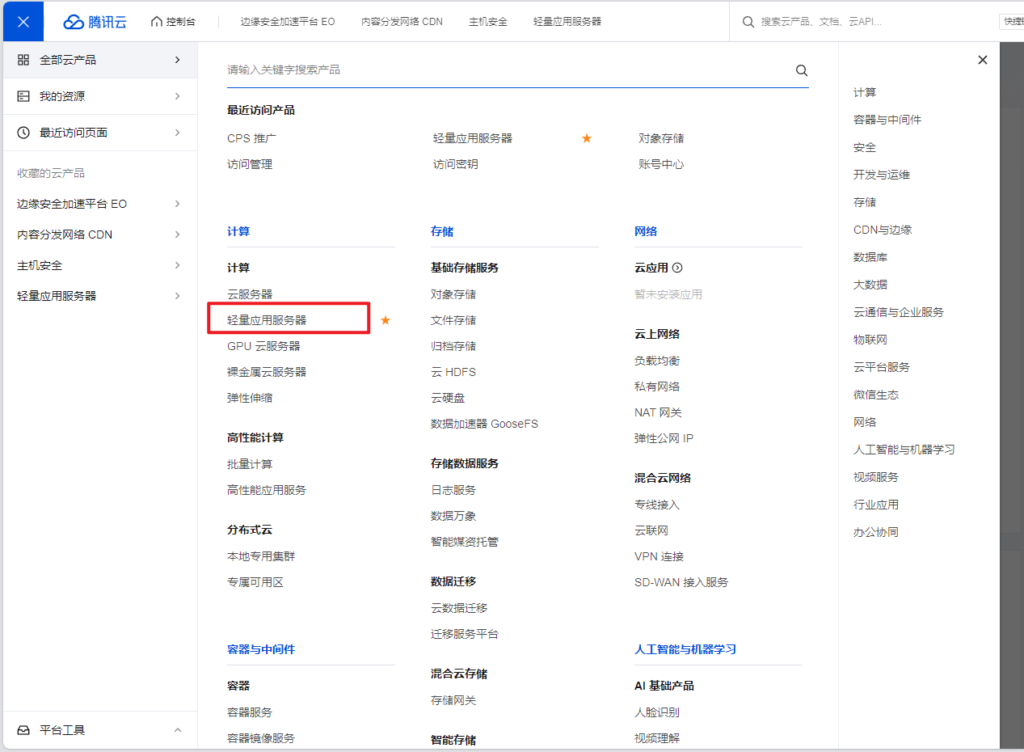The height and width of the screenshot is (752, 1024).
Task: Collapse the 平台工具 section chevron
Action: (177, 730)
